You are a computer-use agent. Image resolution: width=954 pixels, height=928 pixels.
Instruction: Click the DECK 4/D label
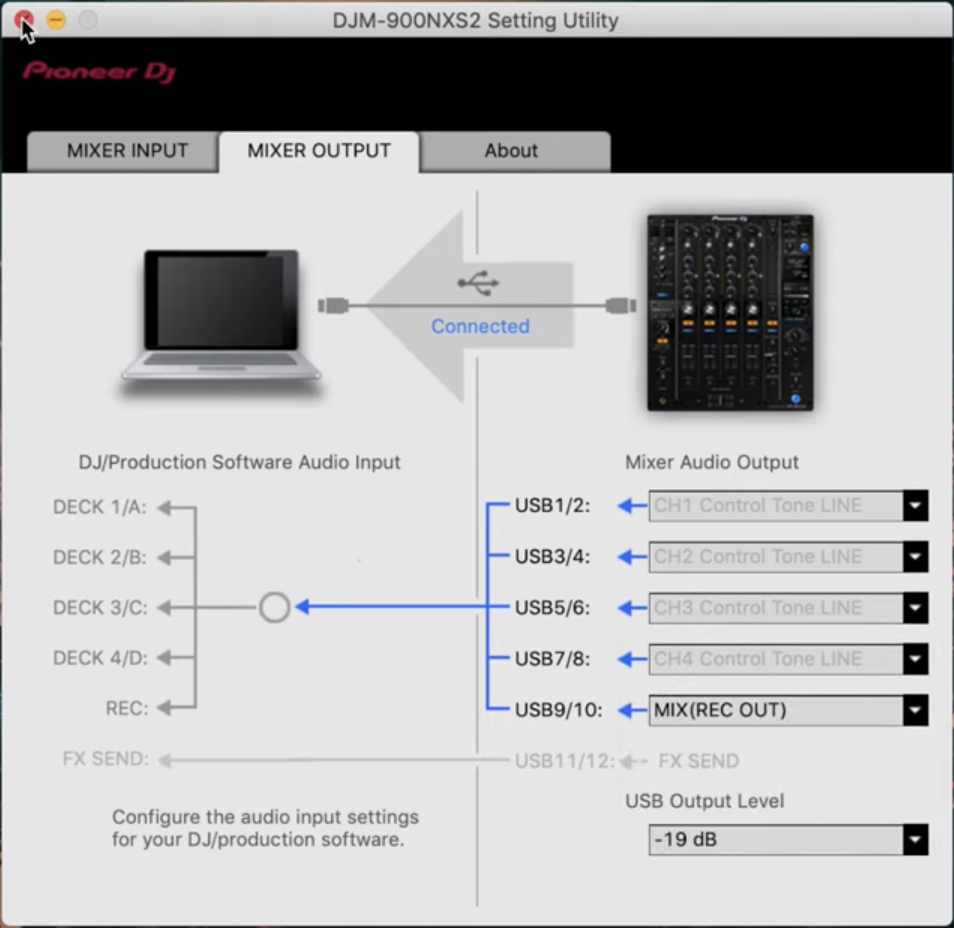tap(100, 658)
